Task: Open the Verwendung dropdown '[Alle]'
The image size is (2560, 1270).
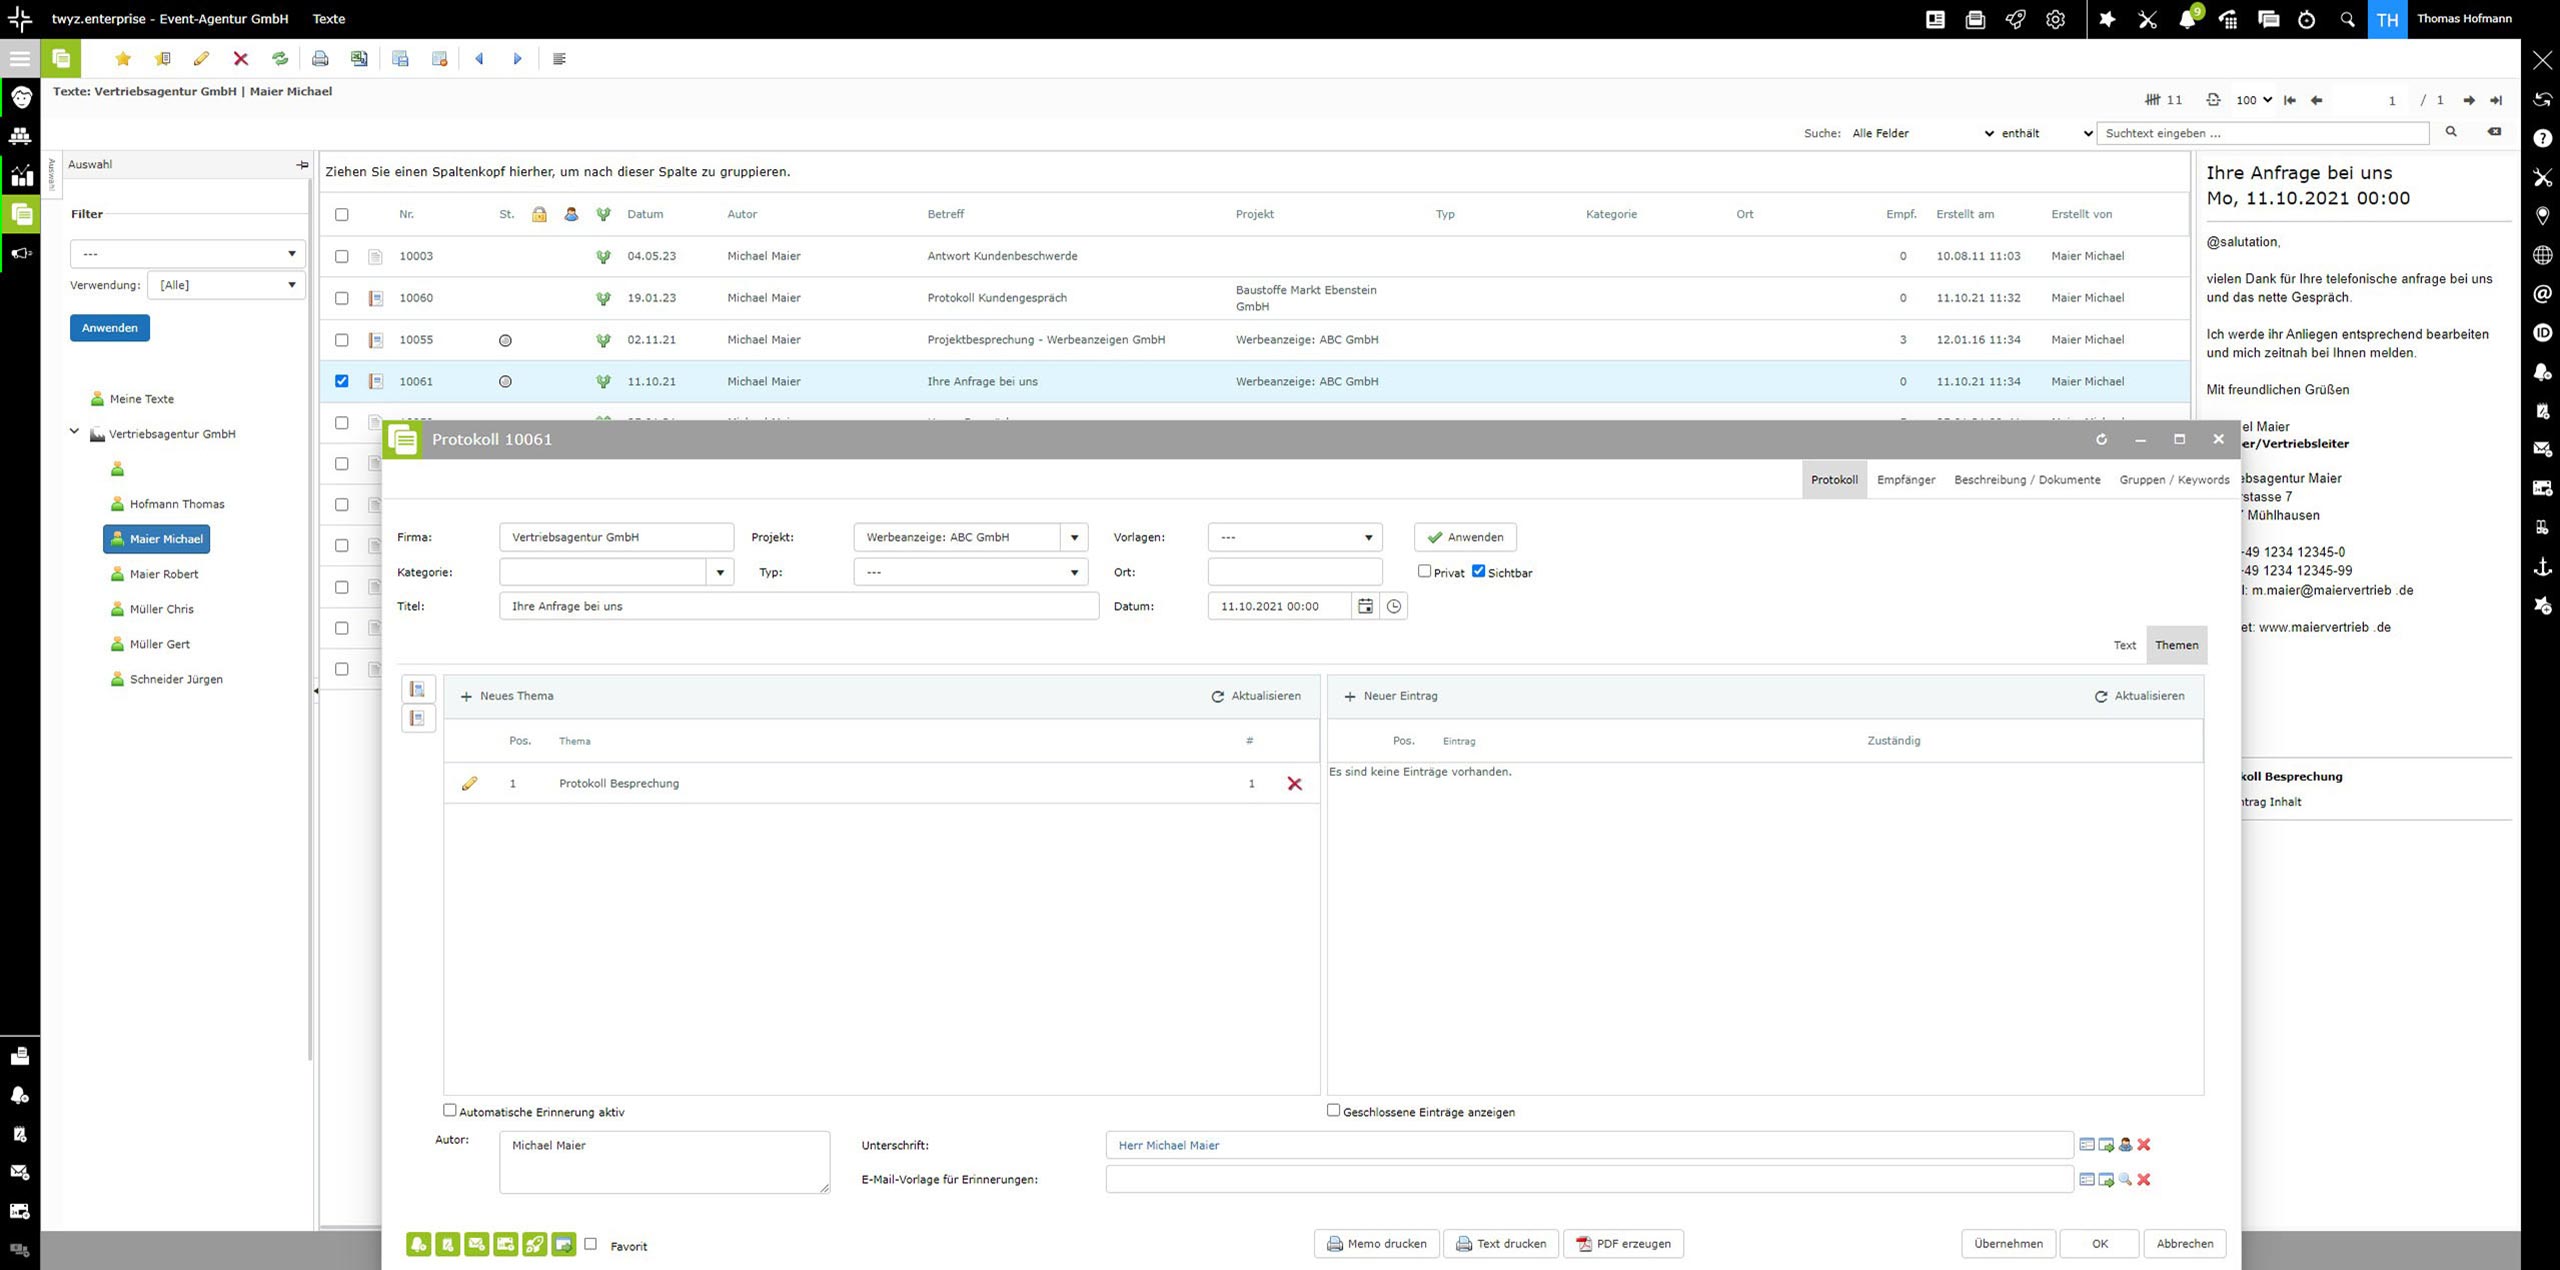Action: 226,285
